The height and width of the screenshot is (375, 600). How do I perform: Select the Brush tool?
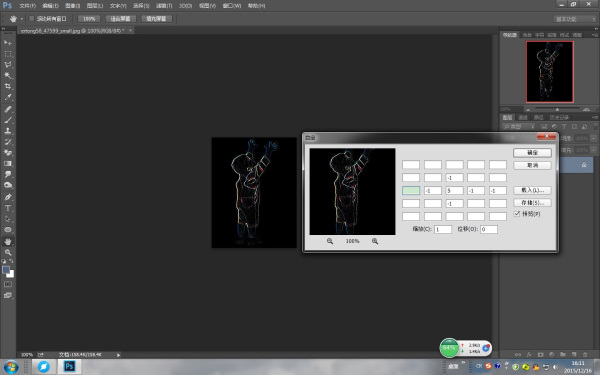pyautogui.click(x=8, y=120)
